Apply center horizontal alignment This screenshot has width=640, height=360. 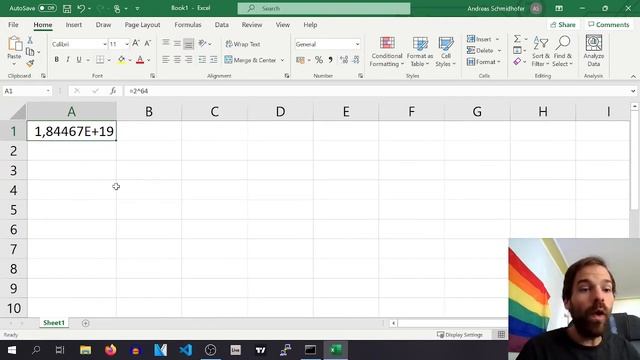(177, 60)
